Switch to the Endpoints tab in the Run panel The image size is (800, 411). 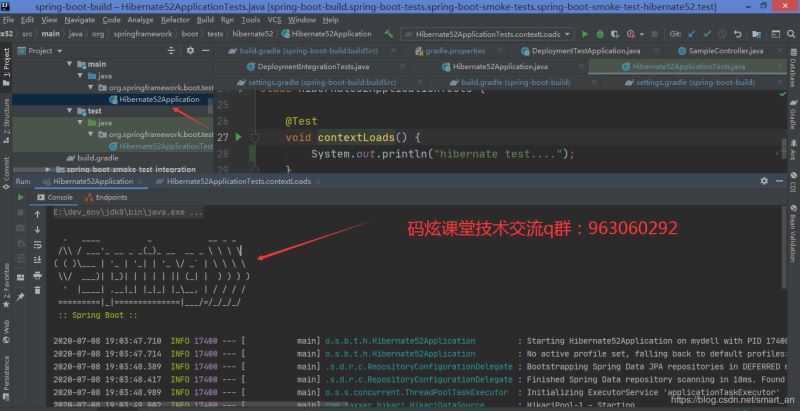click(106, 197)
